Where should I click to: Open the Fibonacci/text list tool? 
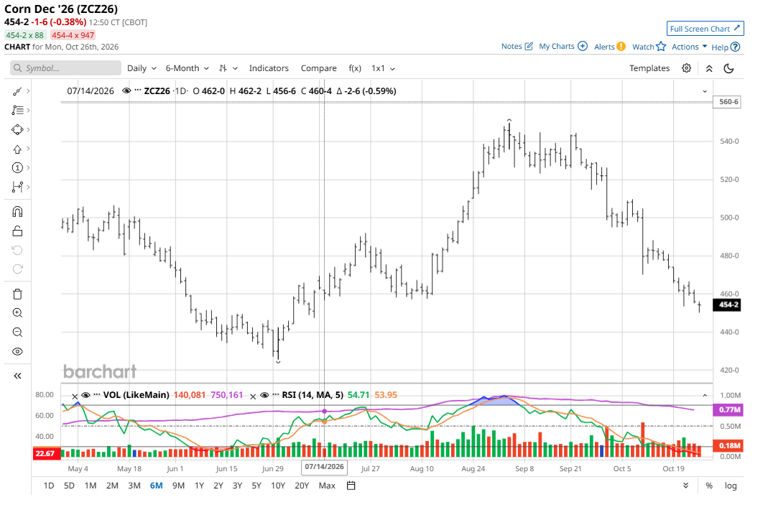click(17, 110)
